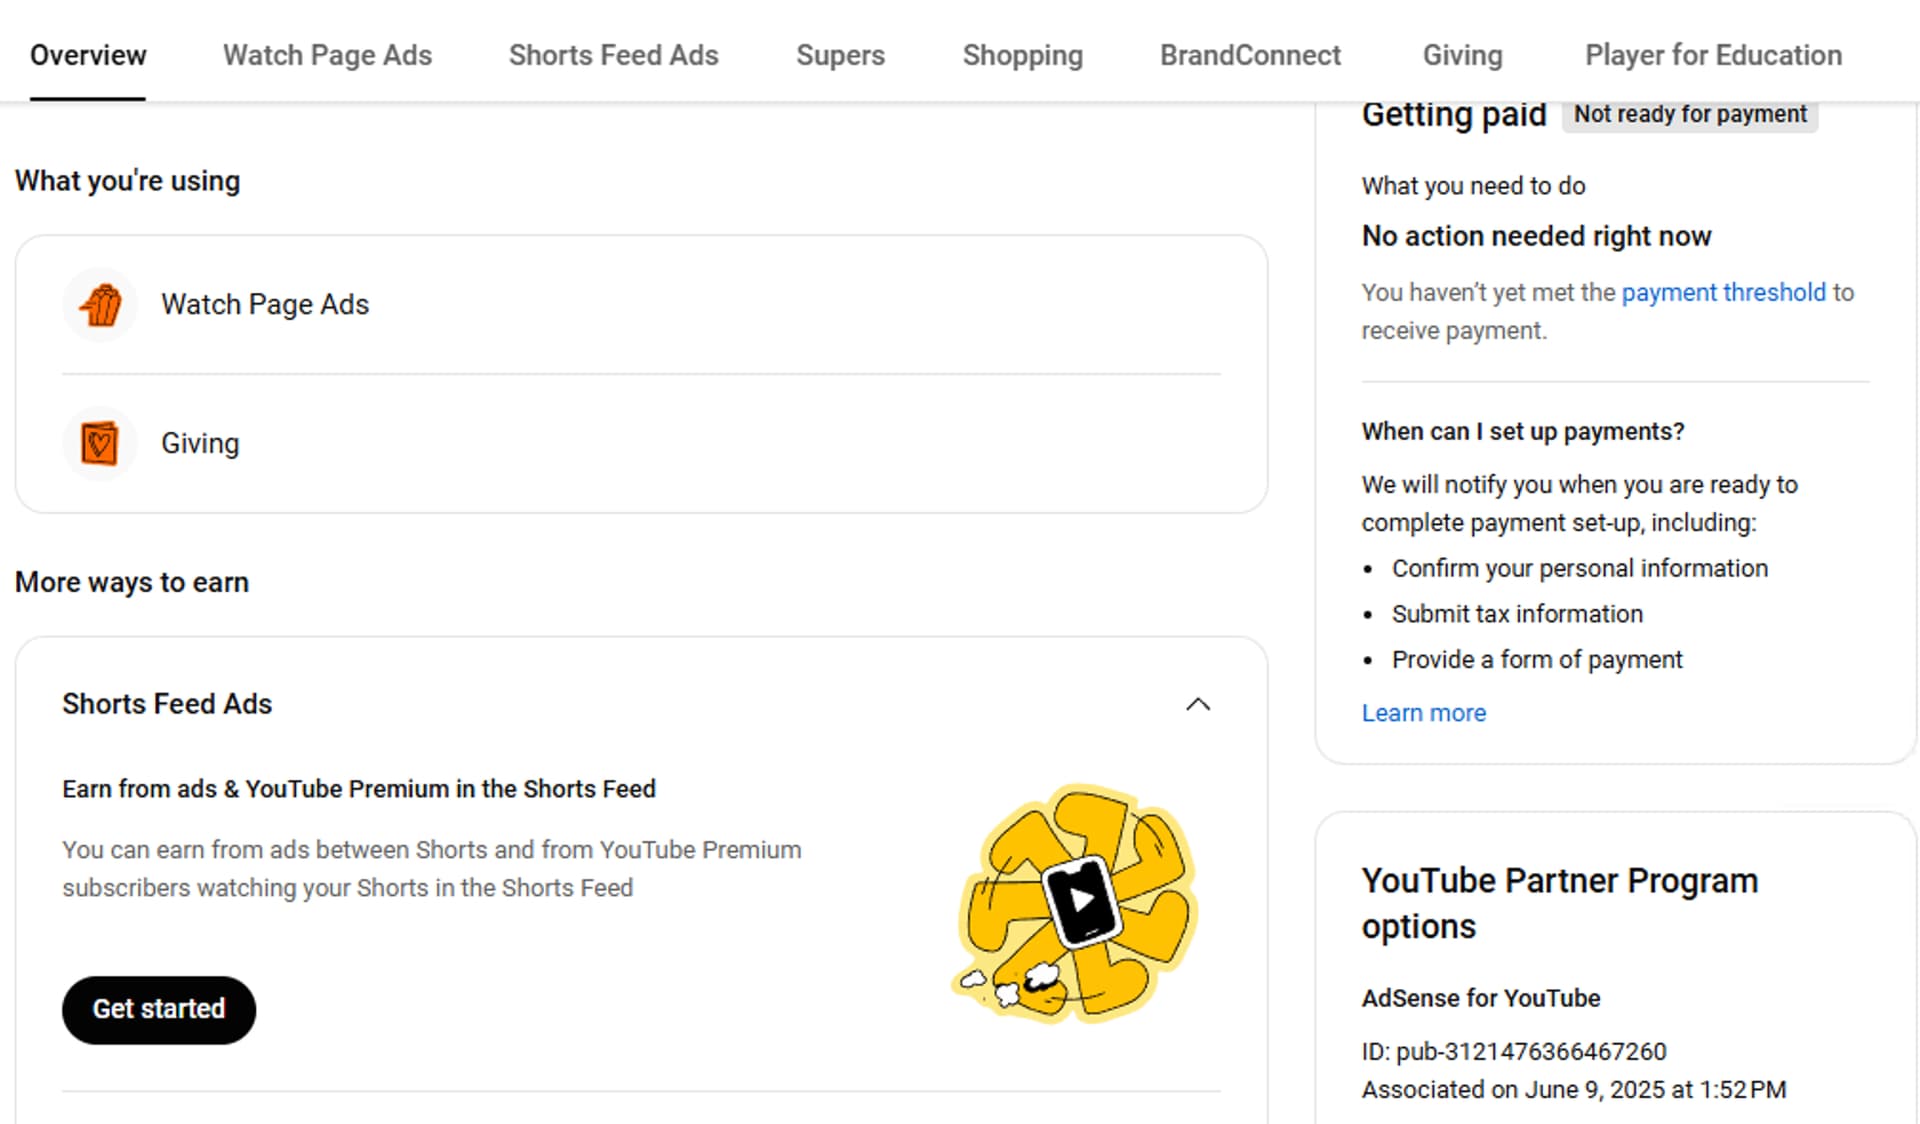This screenshot has width=1920, height=1124.
Task: Click the Shorts Feed Ads section heading
Action: 167,704
